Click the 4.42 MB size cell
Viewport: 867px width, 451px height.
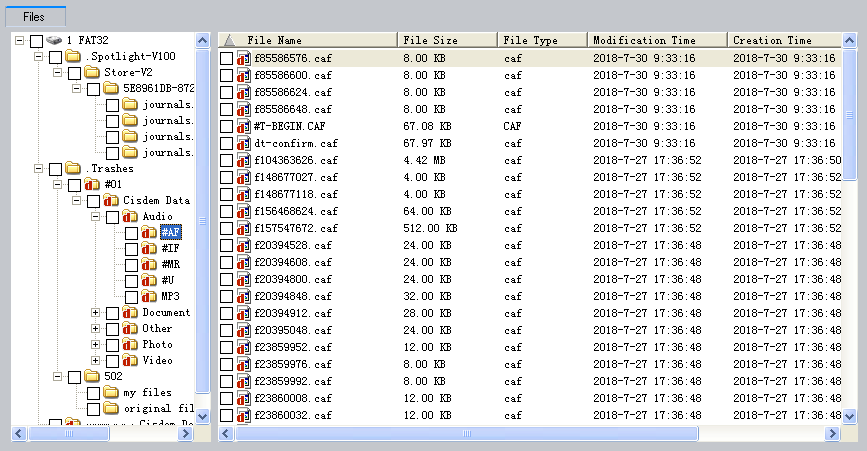(x=425, y=160)
